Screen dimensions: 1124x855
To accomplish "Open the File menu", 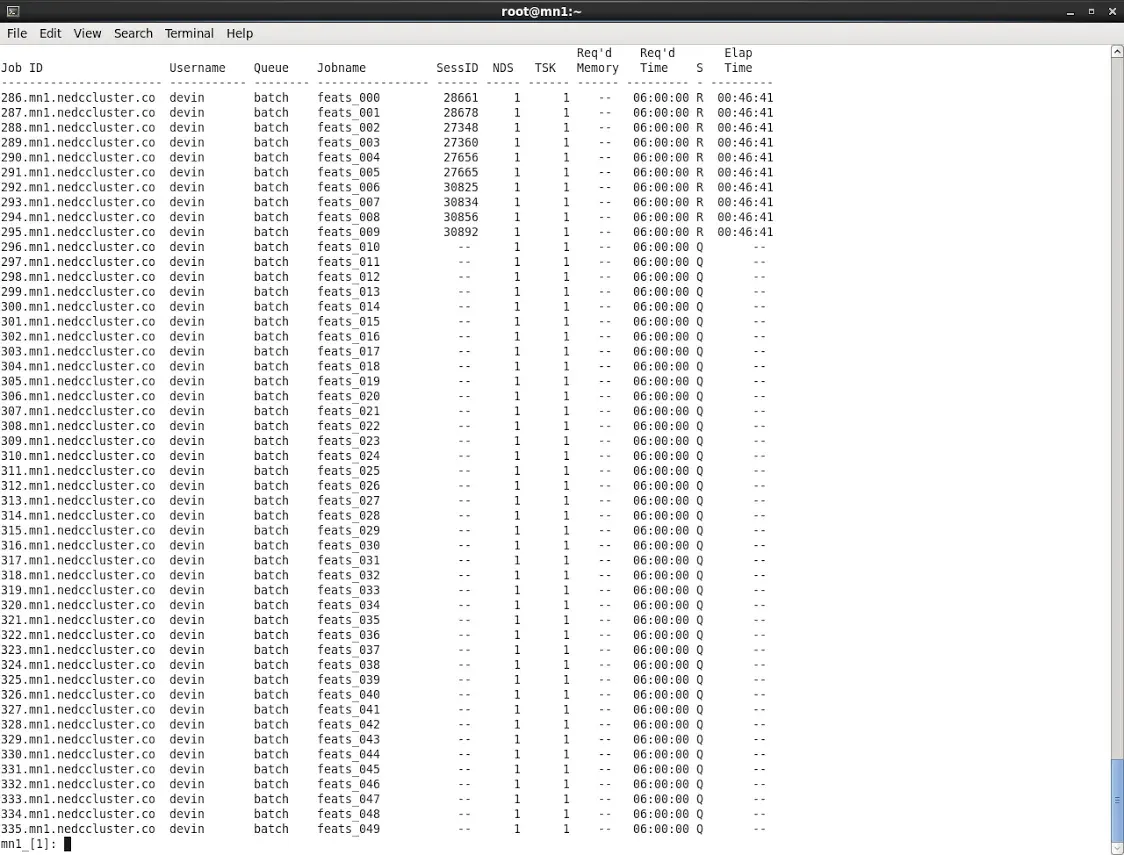I will [17, 33].
